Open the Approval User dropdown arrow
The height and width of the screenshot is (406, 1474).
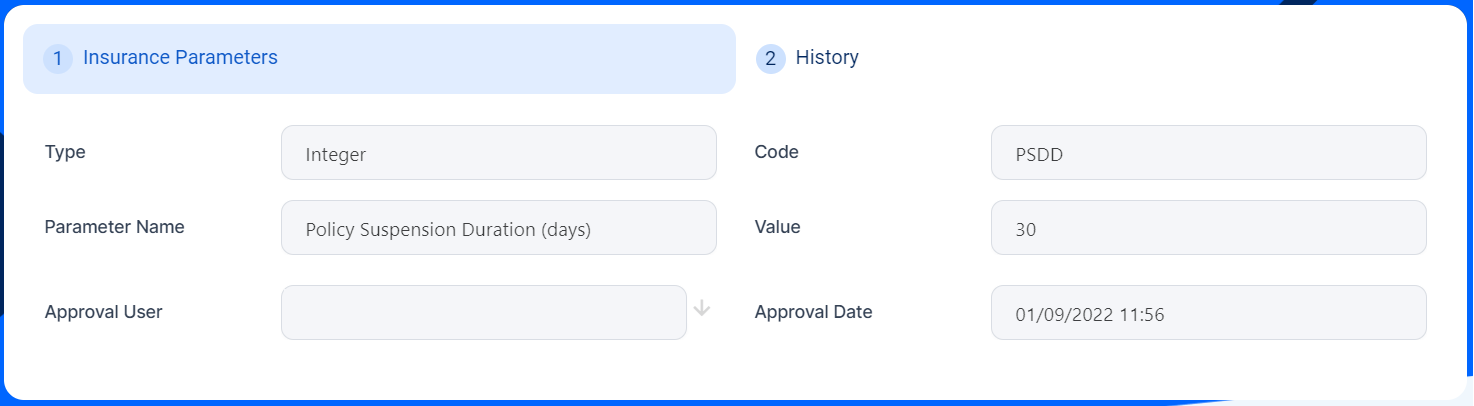point(702,309)
